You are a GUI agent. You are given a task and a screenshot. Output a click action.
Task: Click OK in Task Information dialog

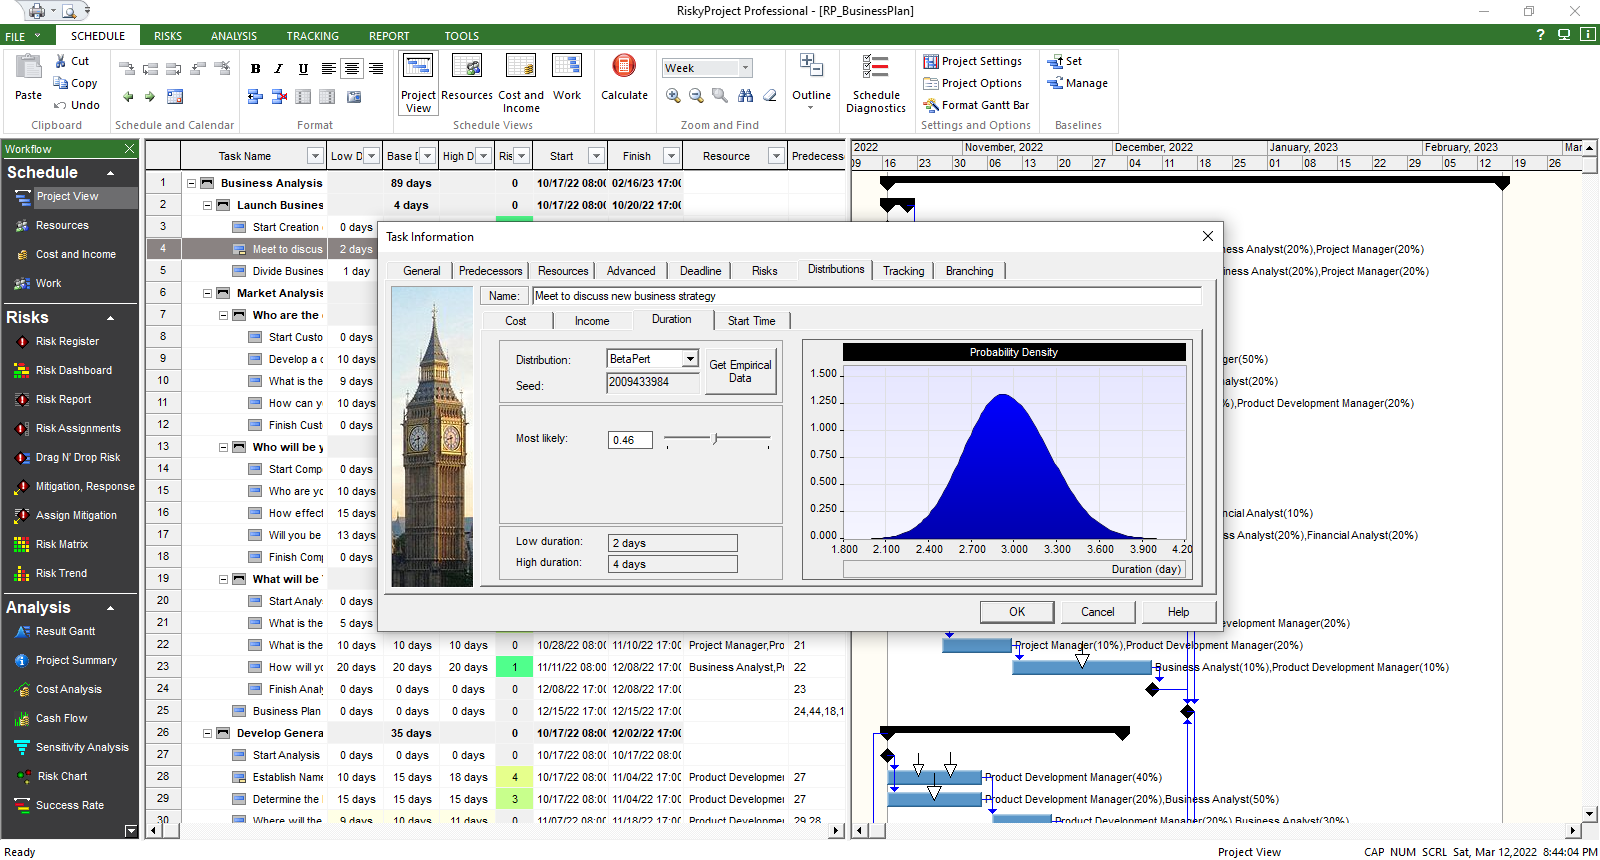point(1017,612)
